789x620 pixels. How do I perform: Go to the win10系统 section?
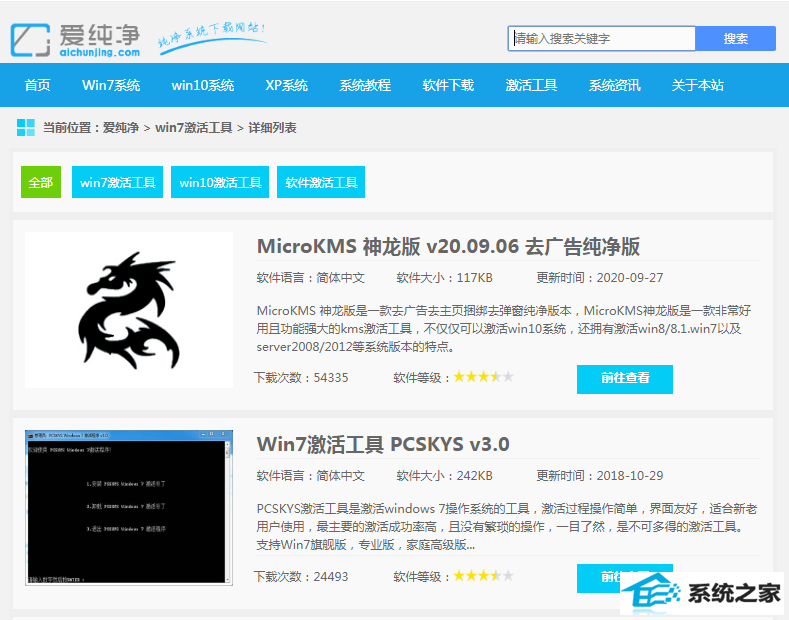point(203,85)
